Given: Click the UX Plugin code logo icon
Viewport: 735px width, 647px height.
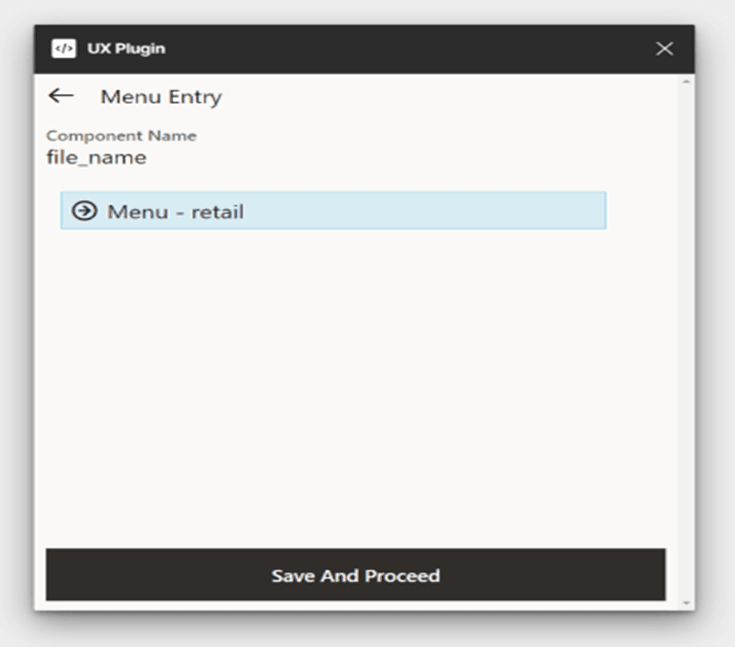Looking at the screenshot, I should [64, 49].
